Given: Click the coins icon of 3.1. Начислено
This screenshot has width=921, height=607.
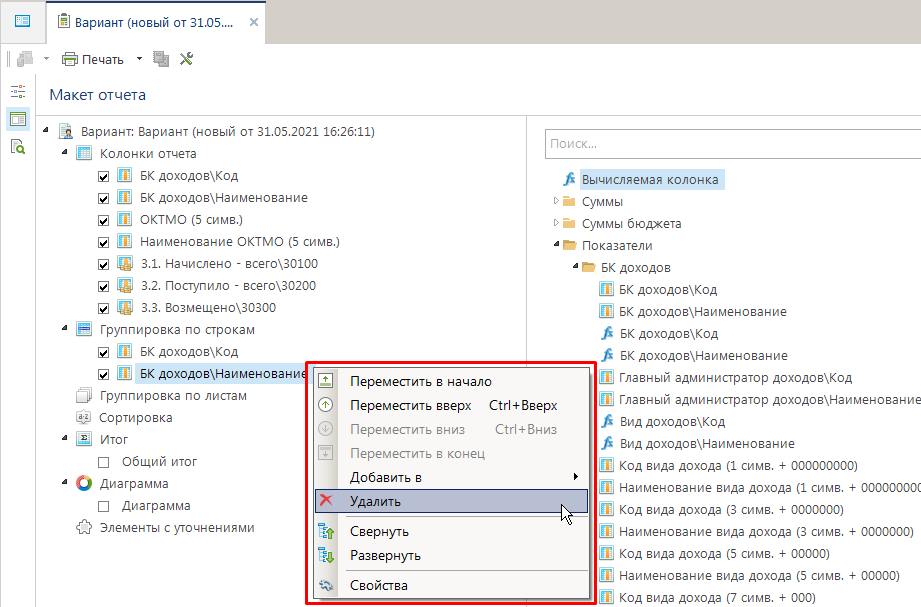Looking at the screenshot, I should coord(124,263).
